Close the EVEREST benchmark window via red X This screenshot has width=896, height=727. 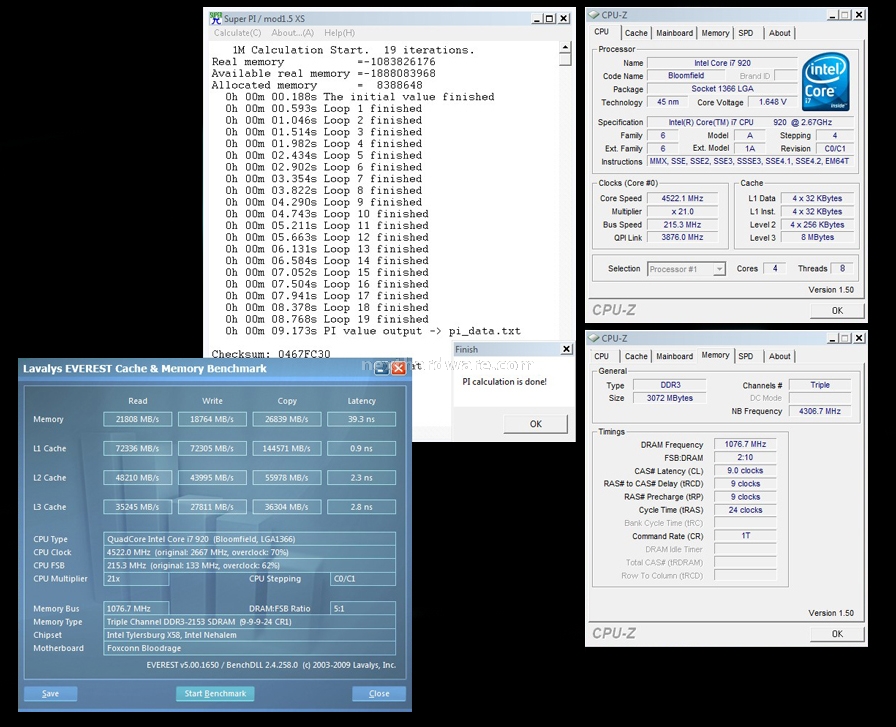pyautogui.click(x=399, y=369)
